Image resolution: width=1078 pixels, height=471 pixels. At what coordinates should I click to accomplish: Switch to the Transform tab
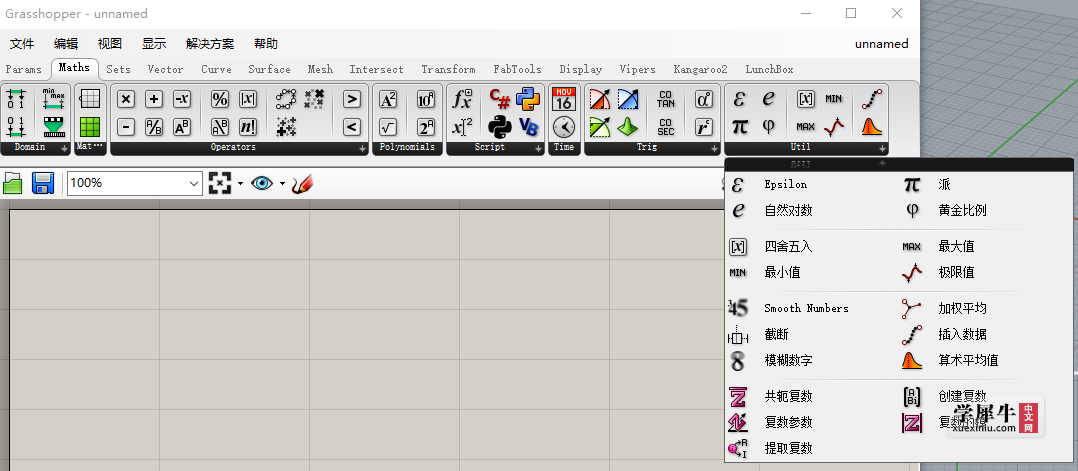coord(448,69)
